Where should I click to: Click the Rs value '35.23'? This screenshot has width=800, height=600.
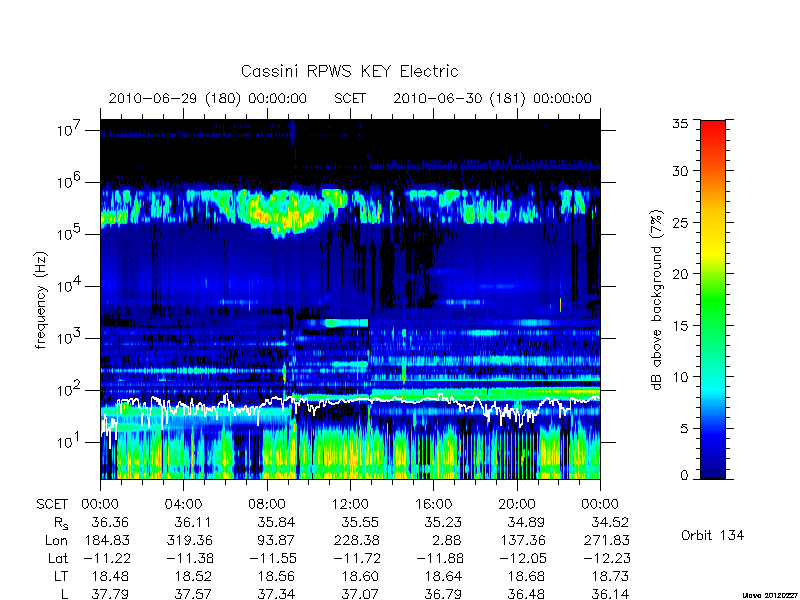point(443,522)
